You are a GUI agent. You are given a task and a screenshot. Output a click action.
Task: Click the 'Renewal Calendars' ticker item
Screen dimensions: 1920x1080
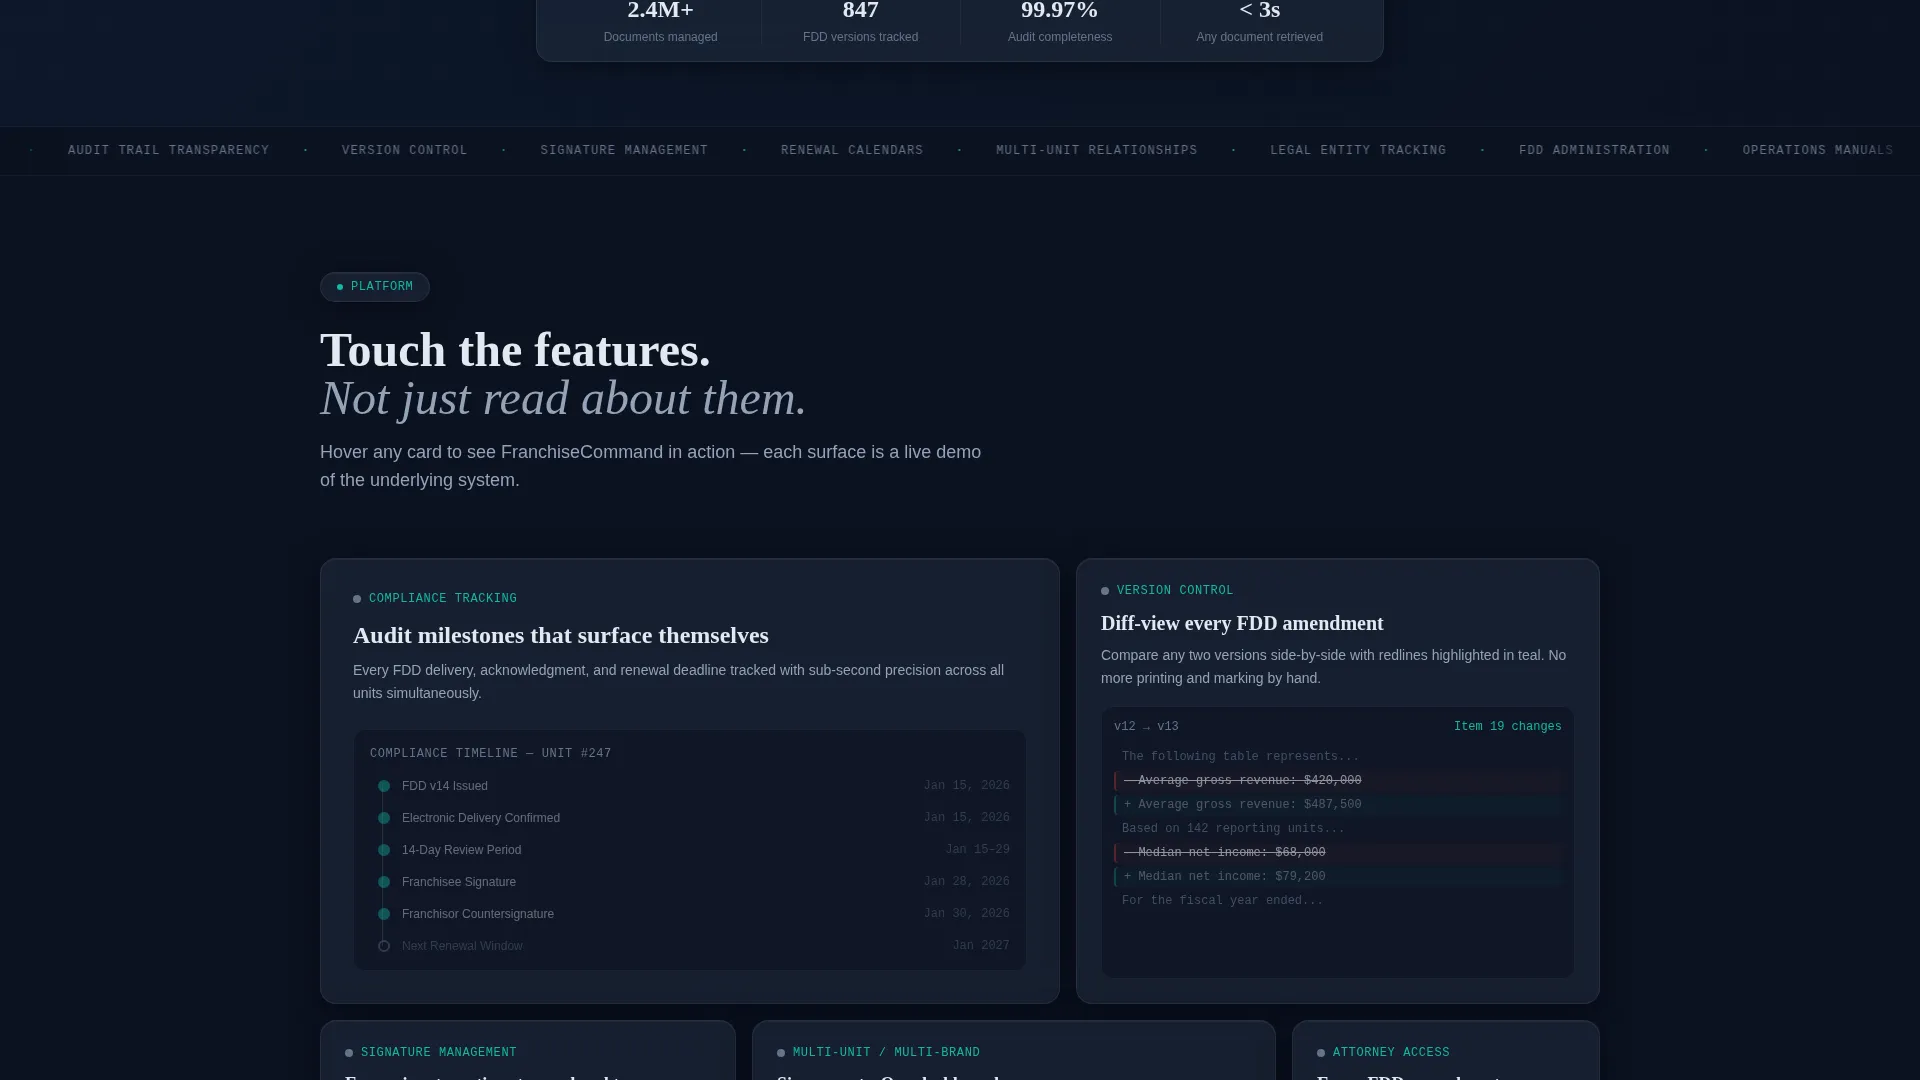852,150
